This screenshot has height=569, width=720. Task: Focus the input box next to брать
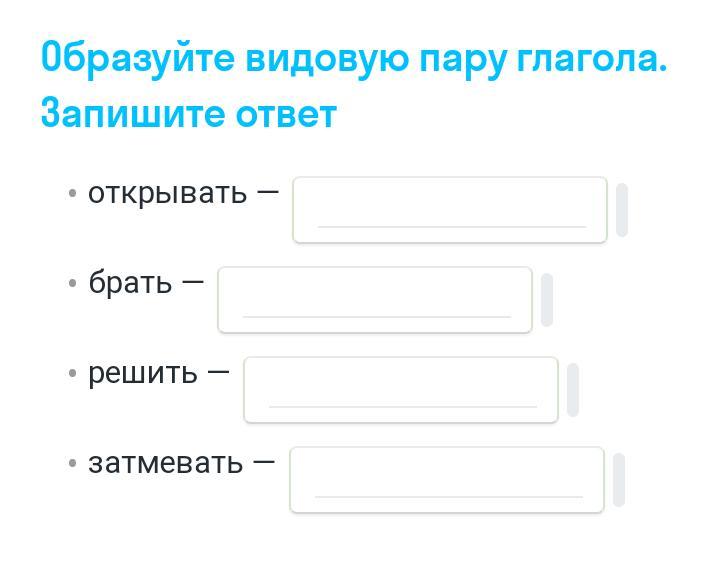click(x=375, y=300)
